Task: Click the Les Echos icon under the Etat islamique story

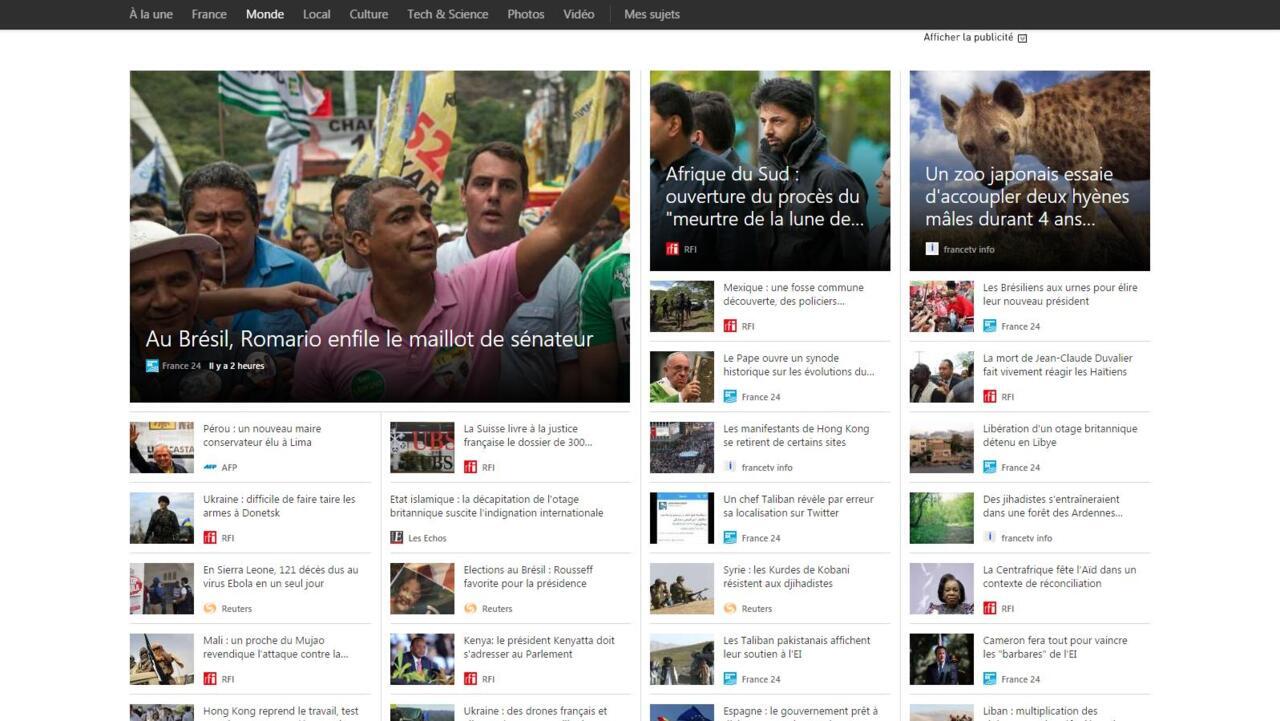Action: (397, 537)
